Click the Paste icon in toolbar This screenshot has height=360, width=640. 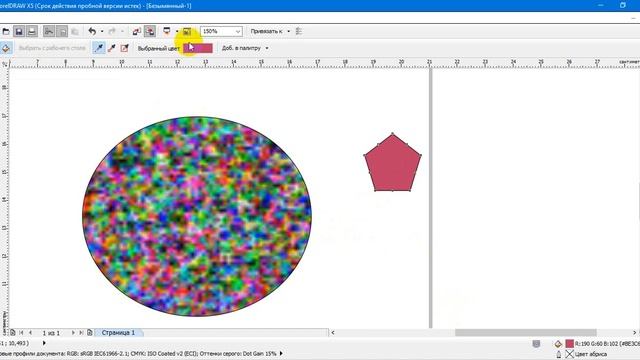pyautogui.click(x=75, y=31)
